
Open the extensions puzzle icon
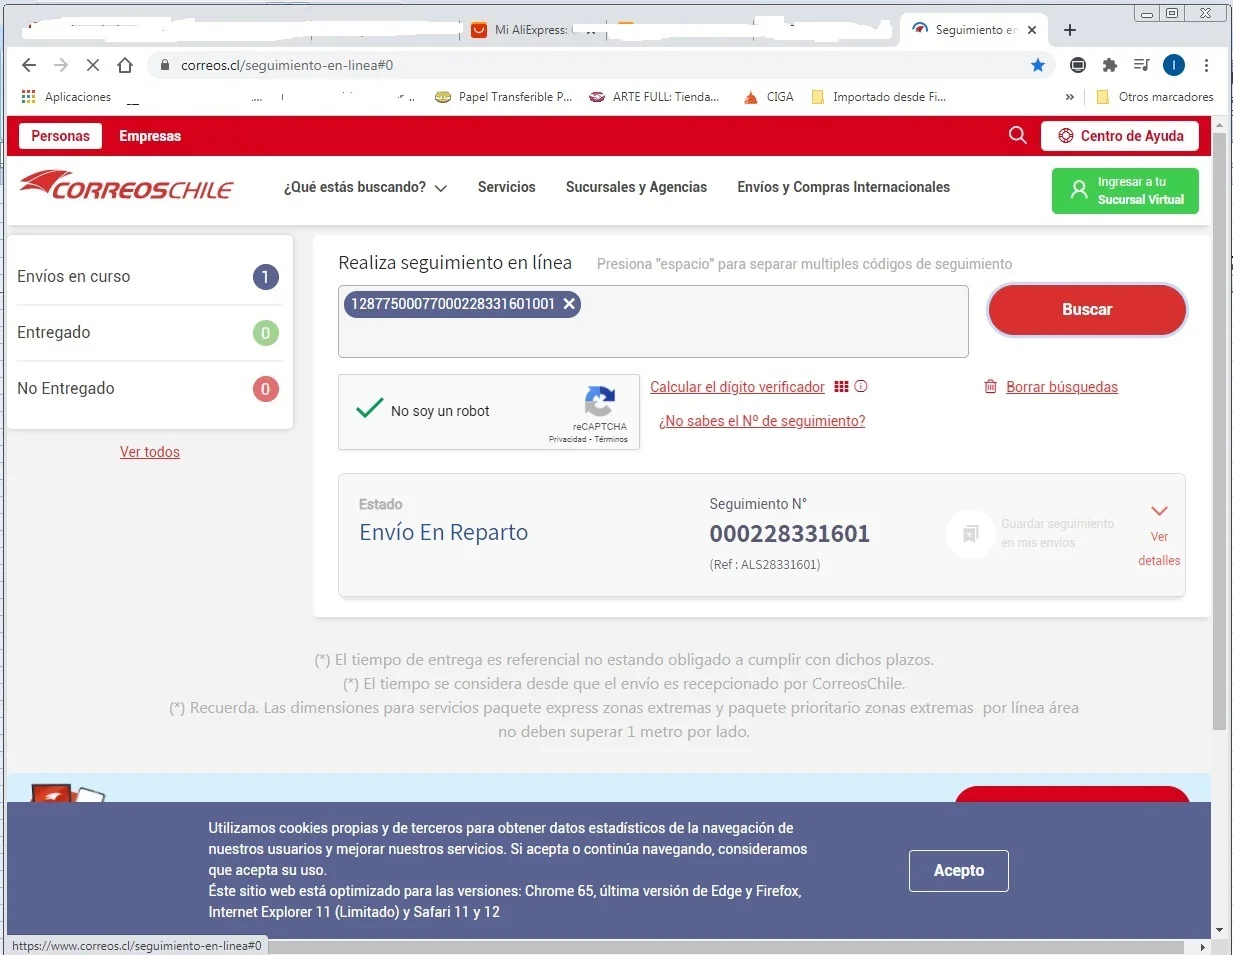(x=1109, y=65)
